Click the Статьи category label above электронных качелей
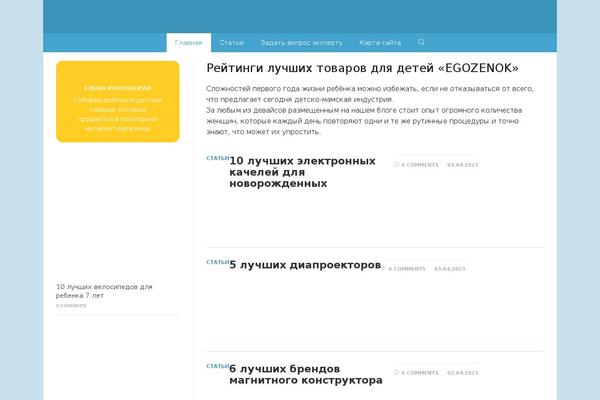The image size is (600, 400). pyautogui.click(x=218, y=158)
